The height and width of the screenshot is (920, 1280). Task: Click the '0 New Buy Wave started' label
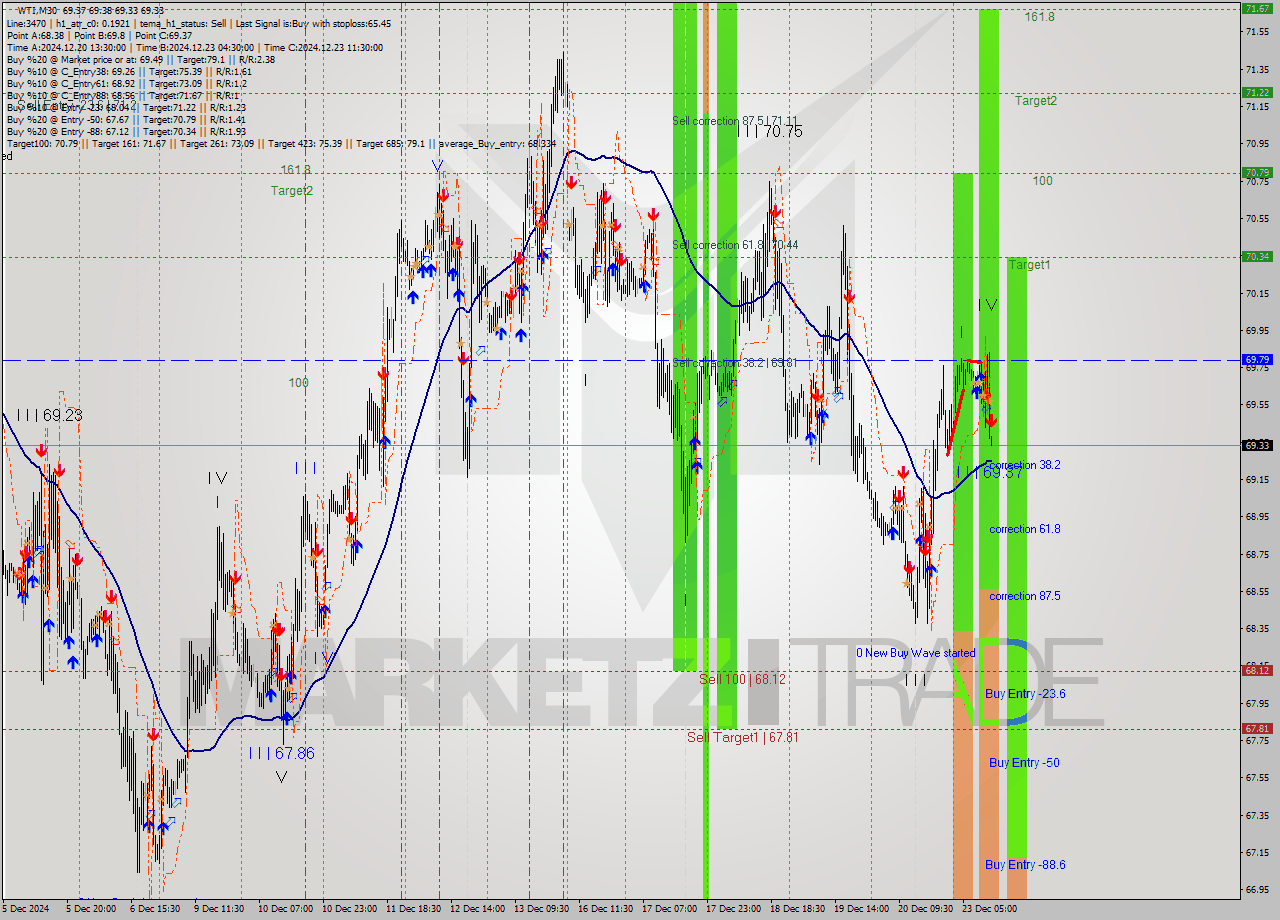[x=915, y=653]
